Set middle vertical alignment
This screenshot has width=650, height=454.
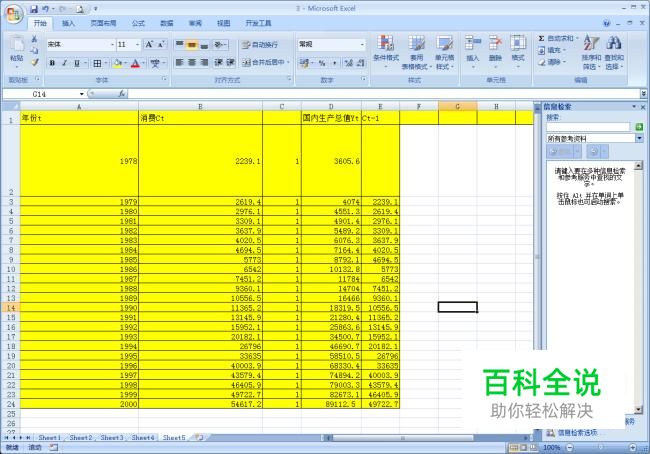192,44
